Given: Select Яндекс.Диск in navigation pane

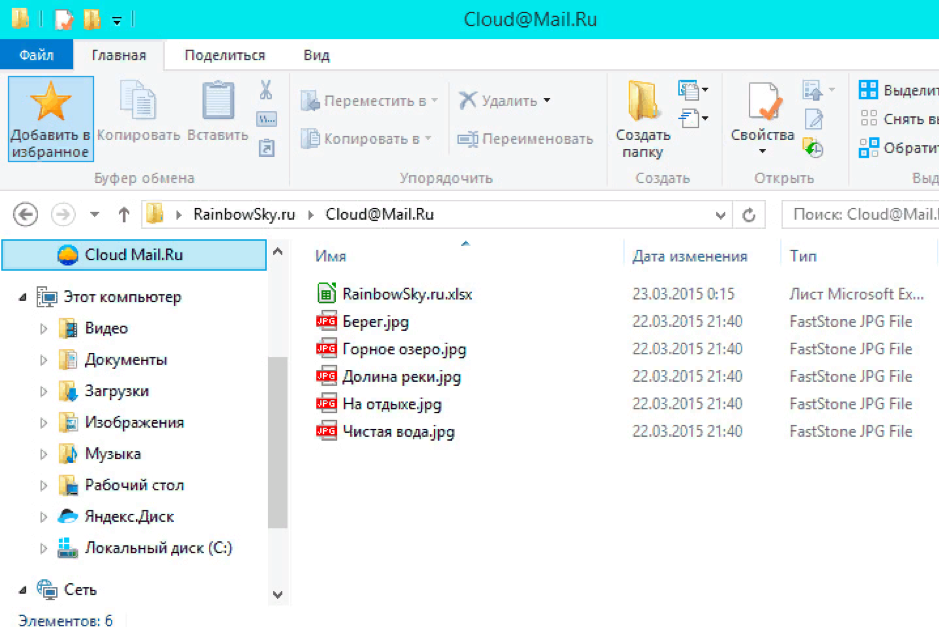Looking at the screenshot, I should [129, 516].
